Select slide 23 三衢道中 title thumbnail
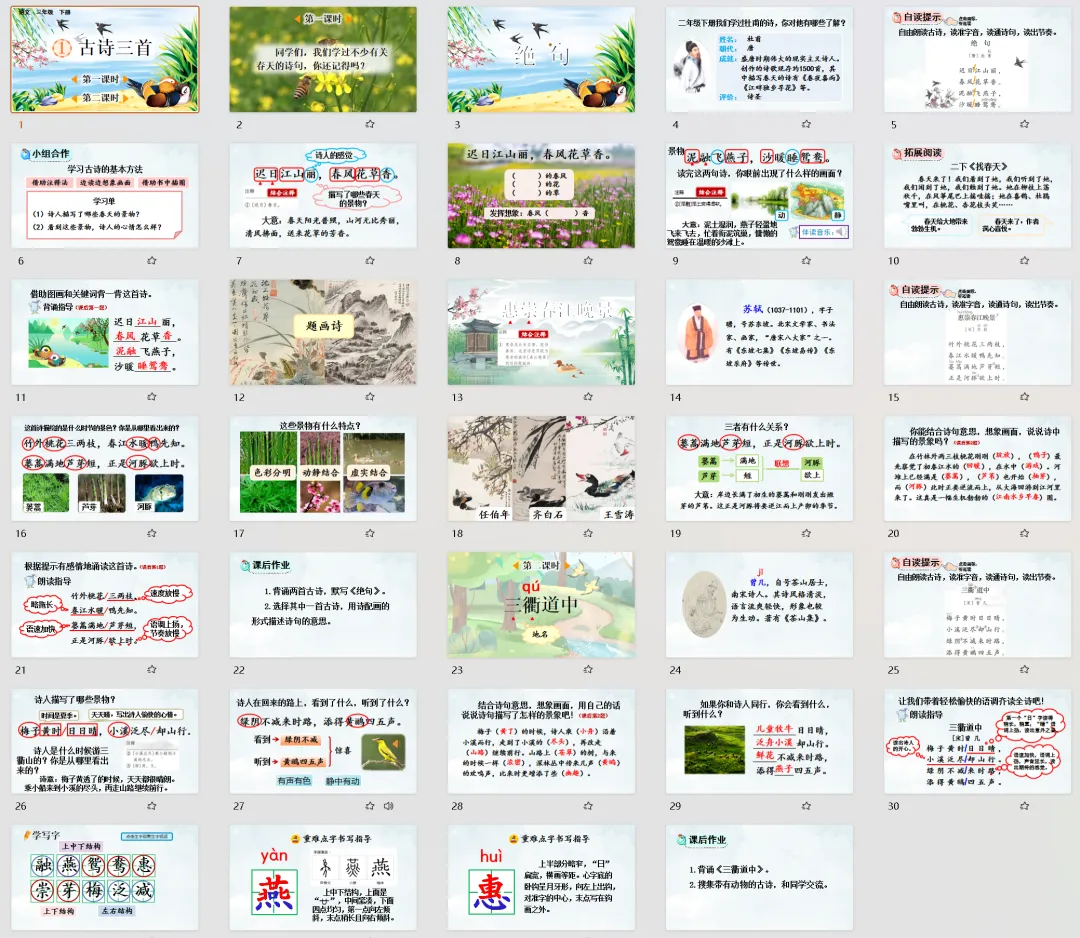This screenshot has width=1080, height=938. click(541, 605)
